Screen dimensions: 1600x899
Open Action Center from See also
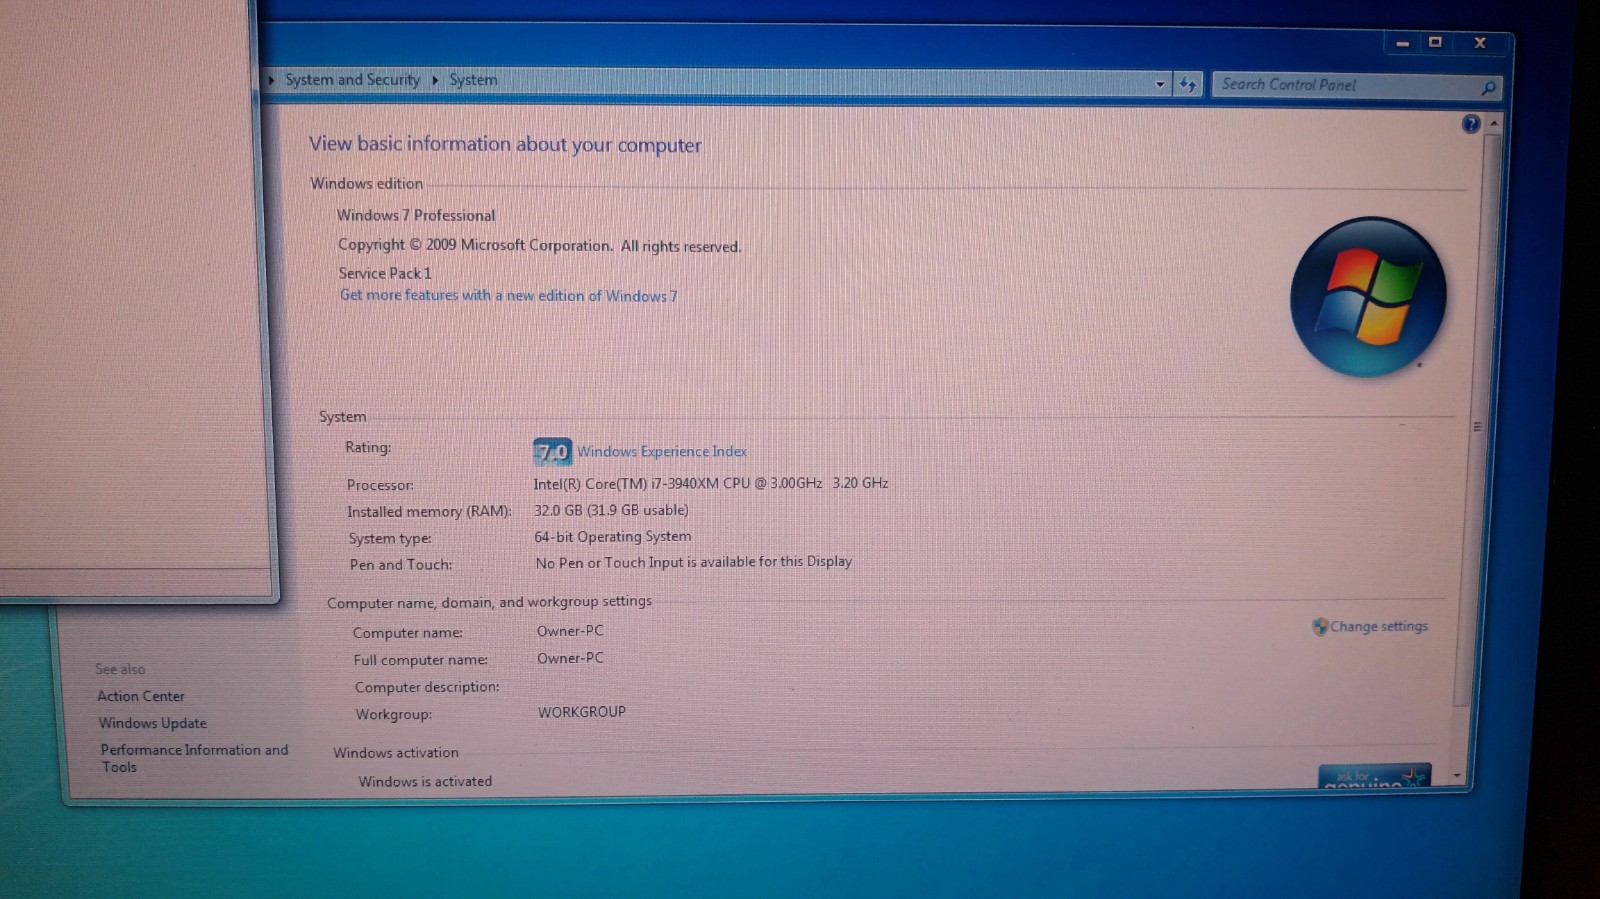(x=141, y=696)
